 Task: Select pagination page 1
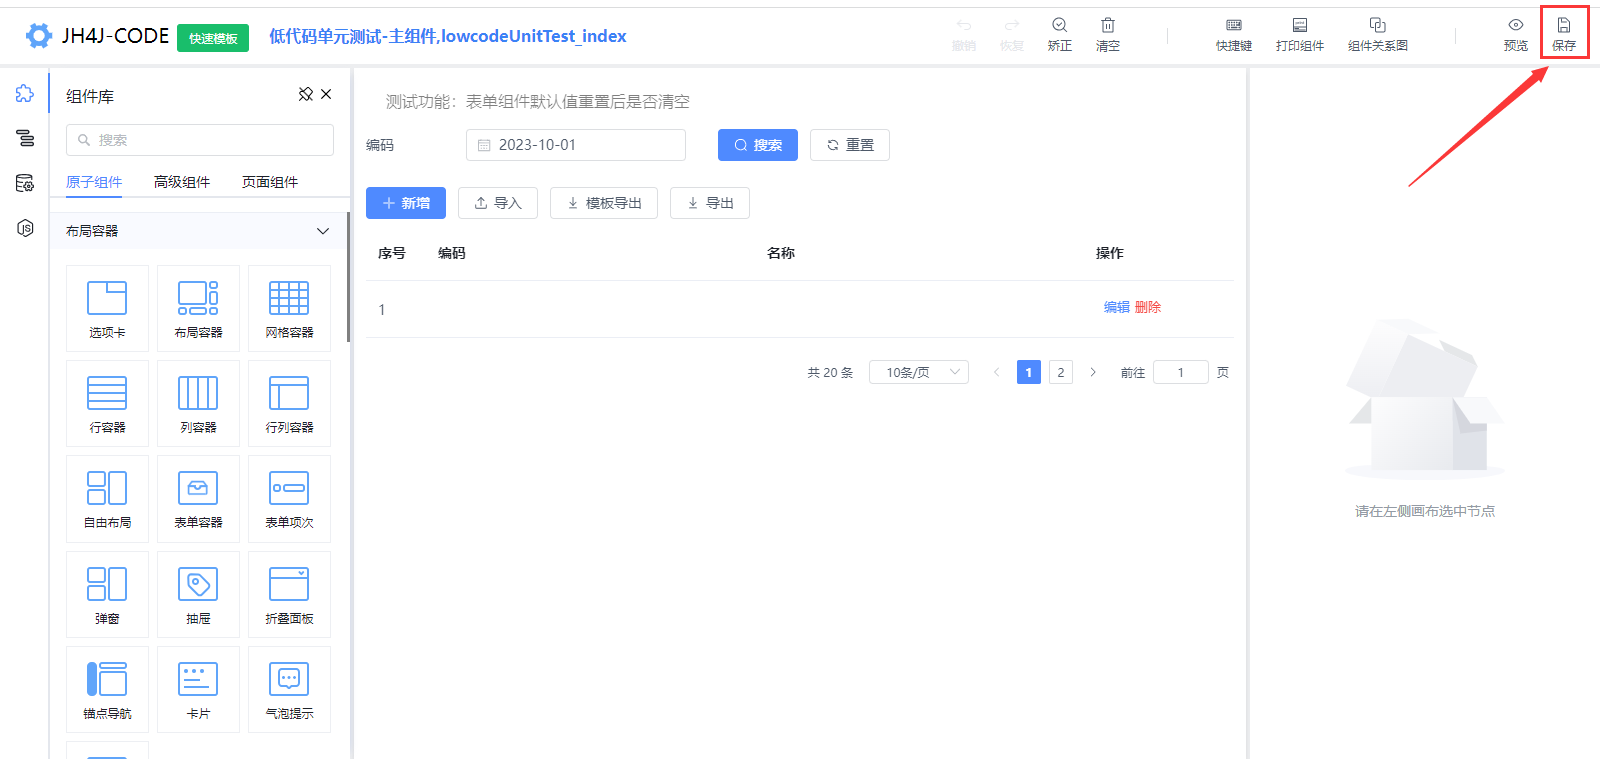tap(1029, 372)
